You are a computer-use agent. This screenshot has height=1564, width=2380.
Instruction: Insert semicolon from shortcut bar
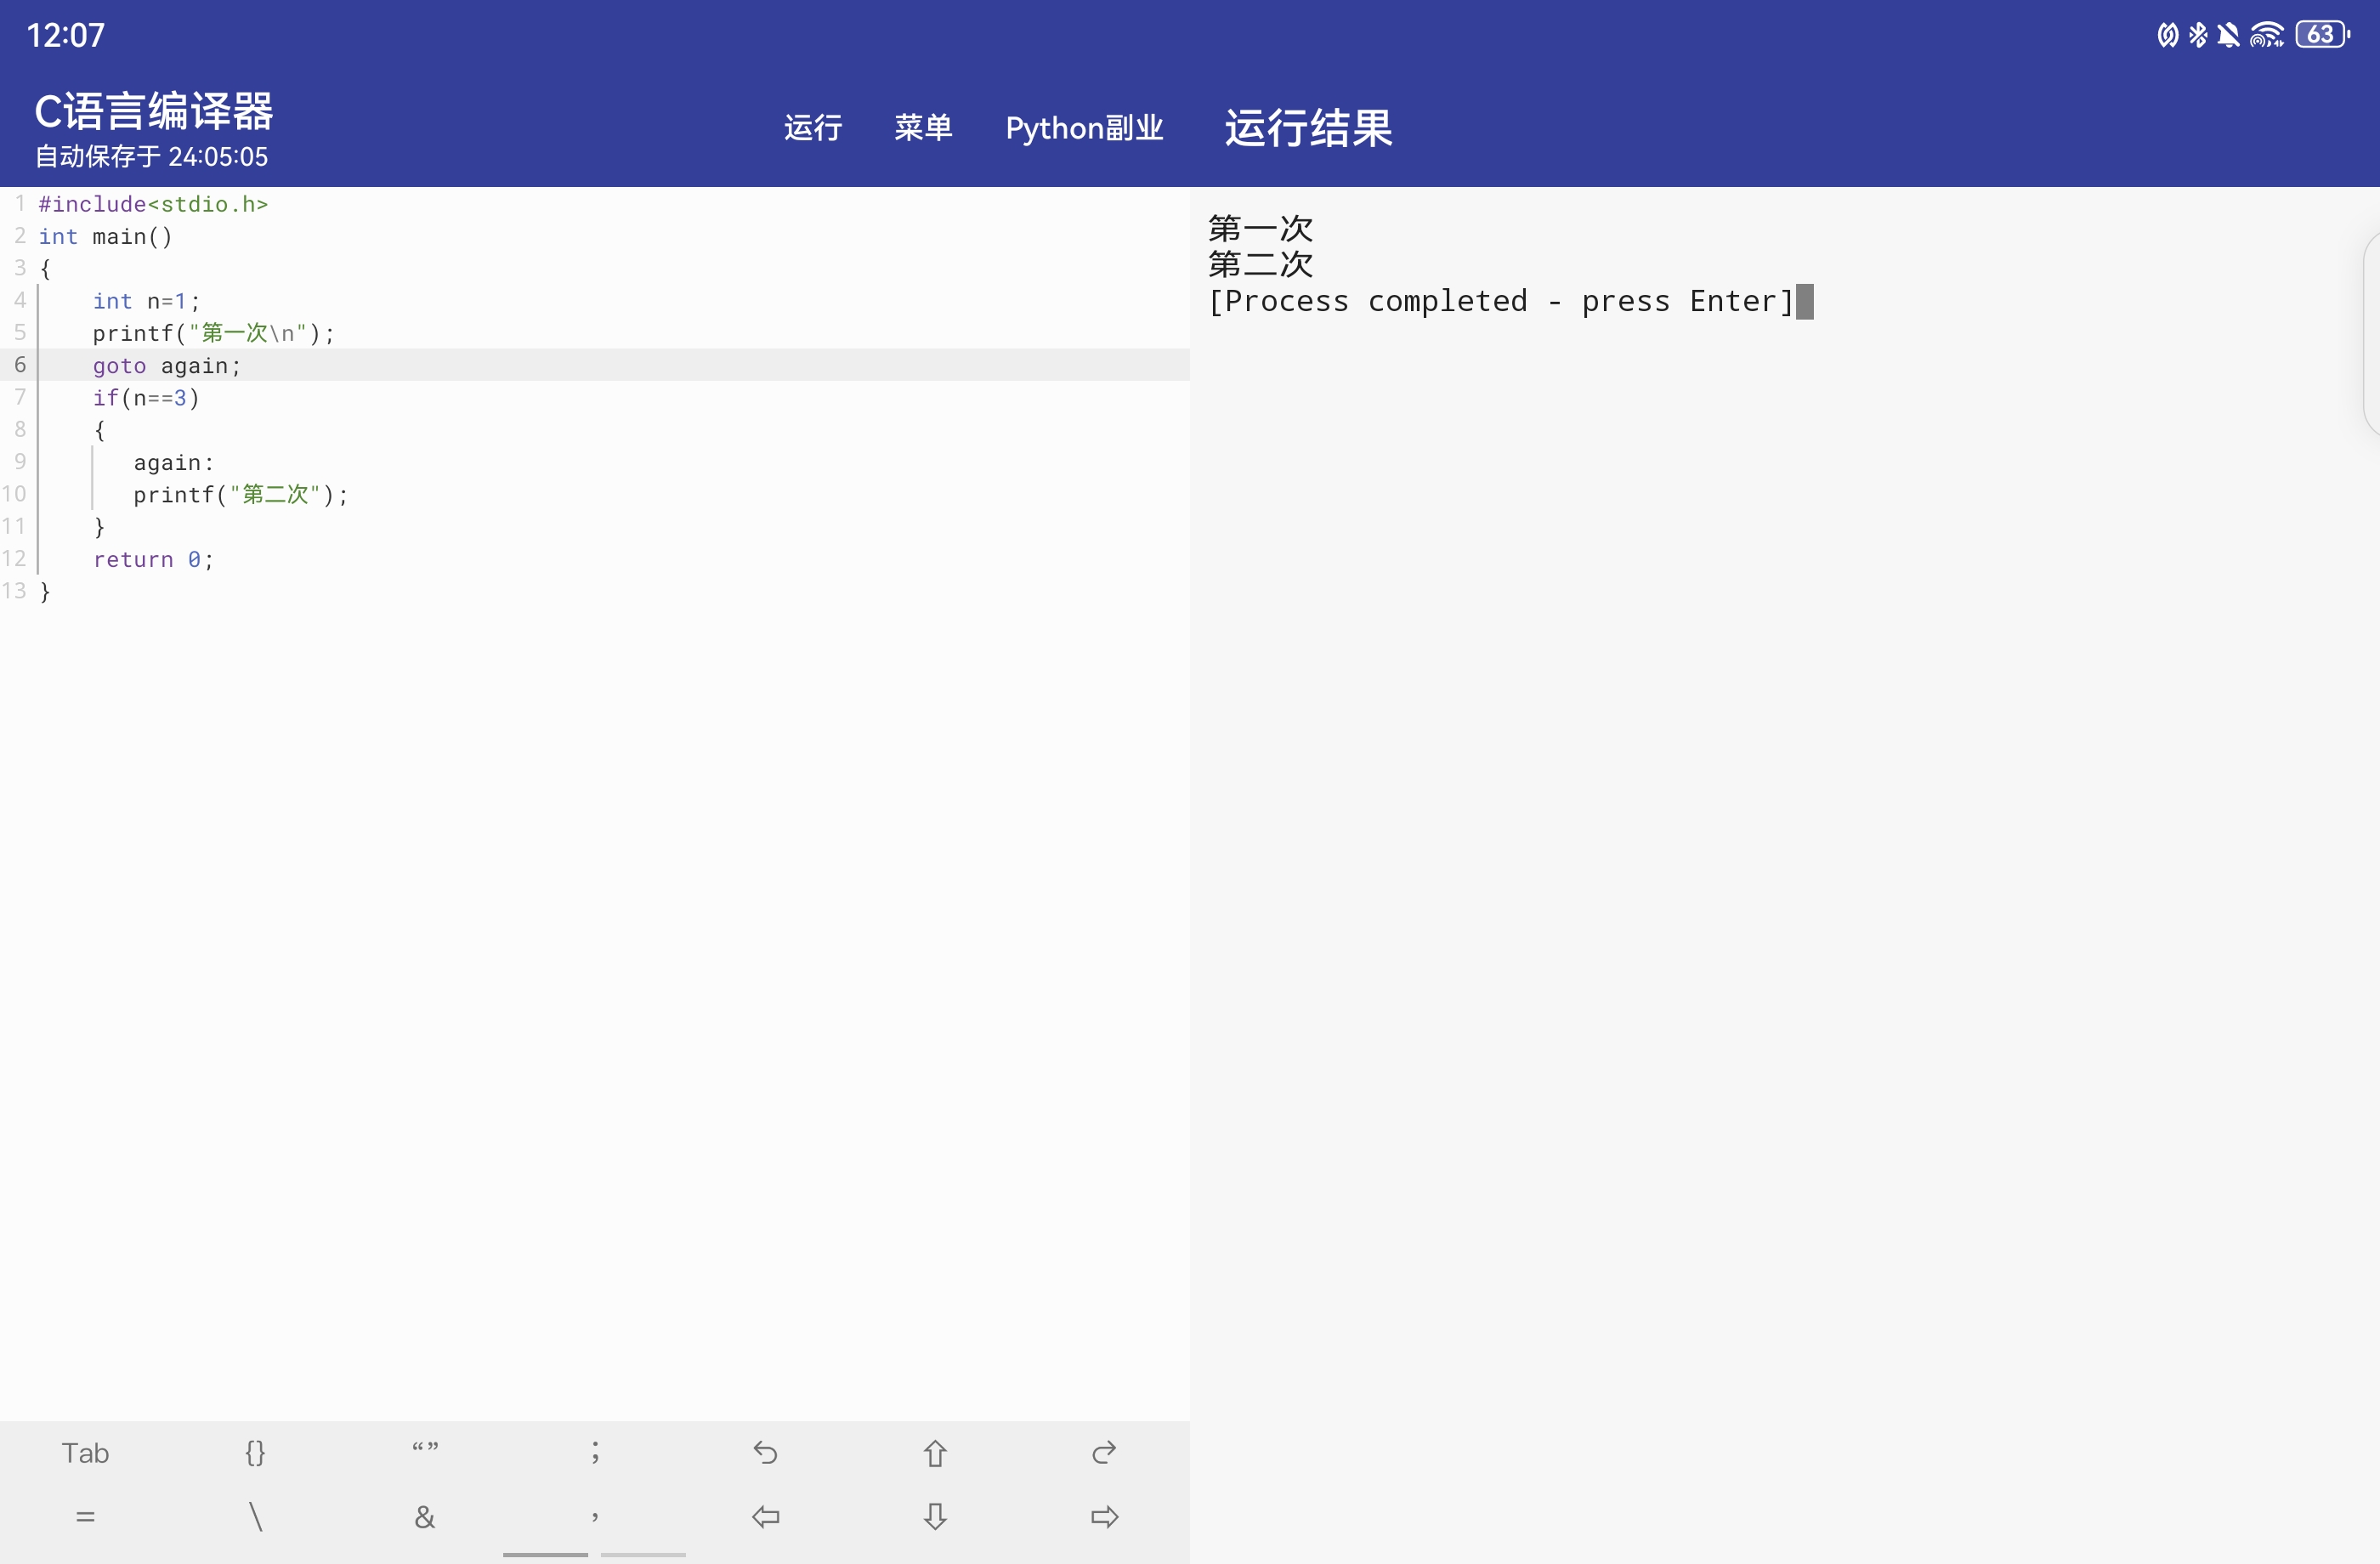tap(595, 1452)
